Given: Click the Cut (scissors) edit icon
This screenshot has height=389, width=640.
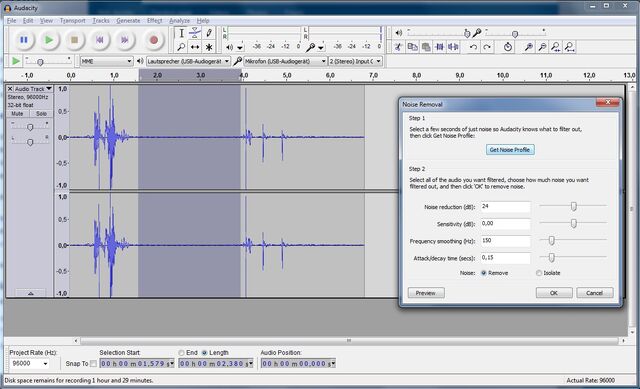Looking at the screenshot, I should (399, 47).
